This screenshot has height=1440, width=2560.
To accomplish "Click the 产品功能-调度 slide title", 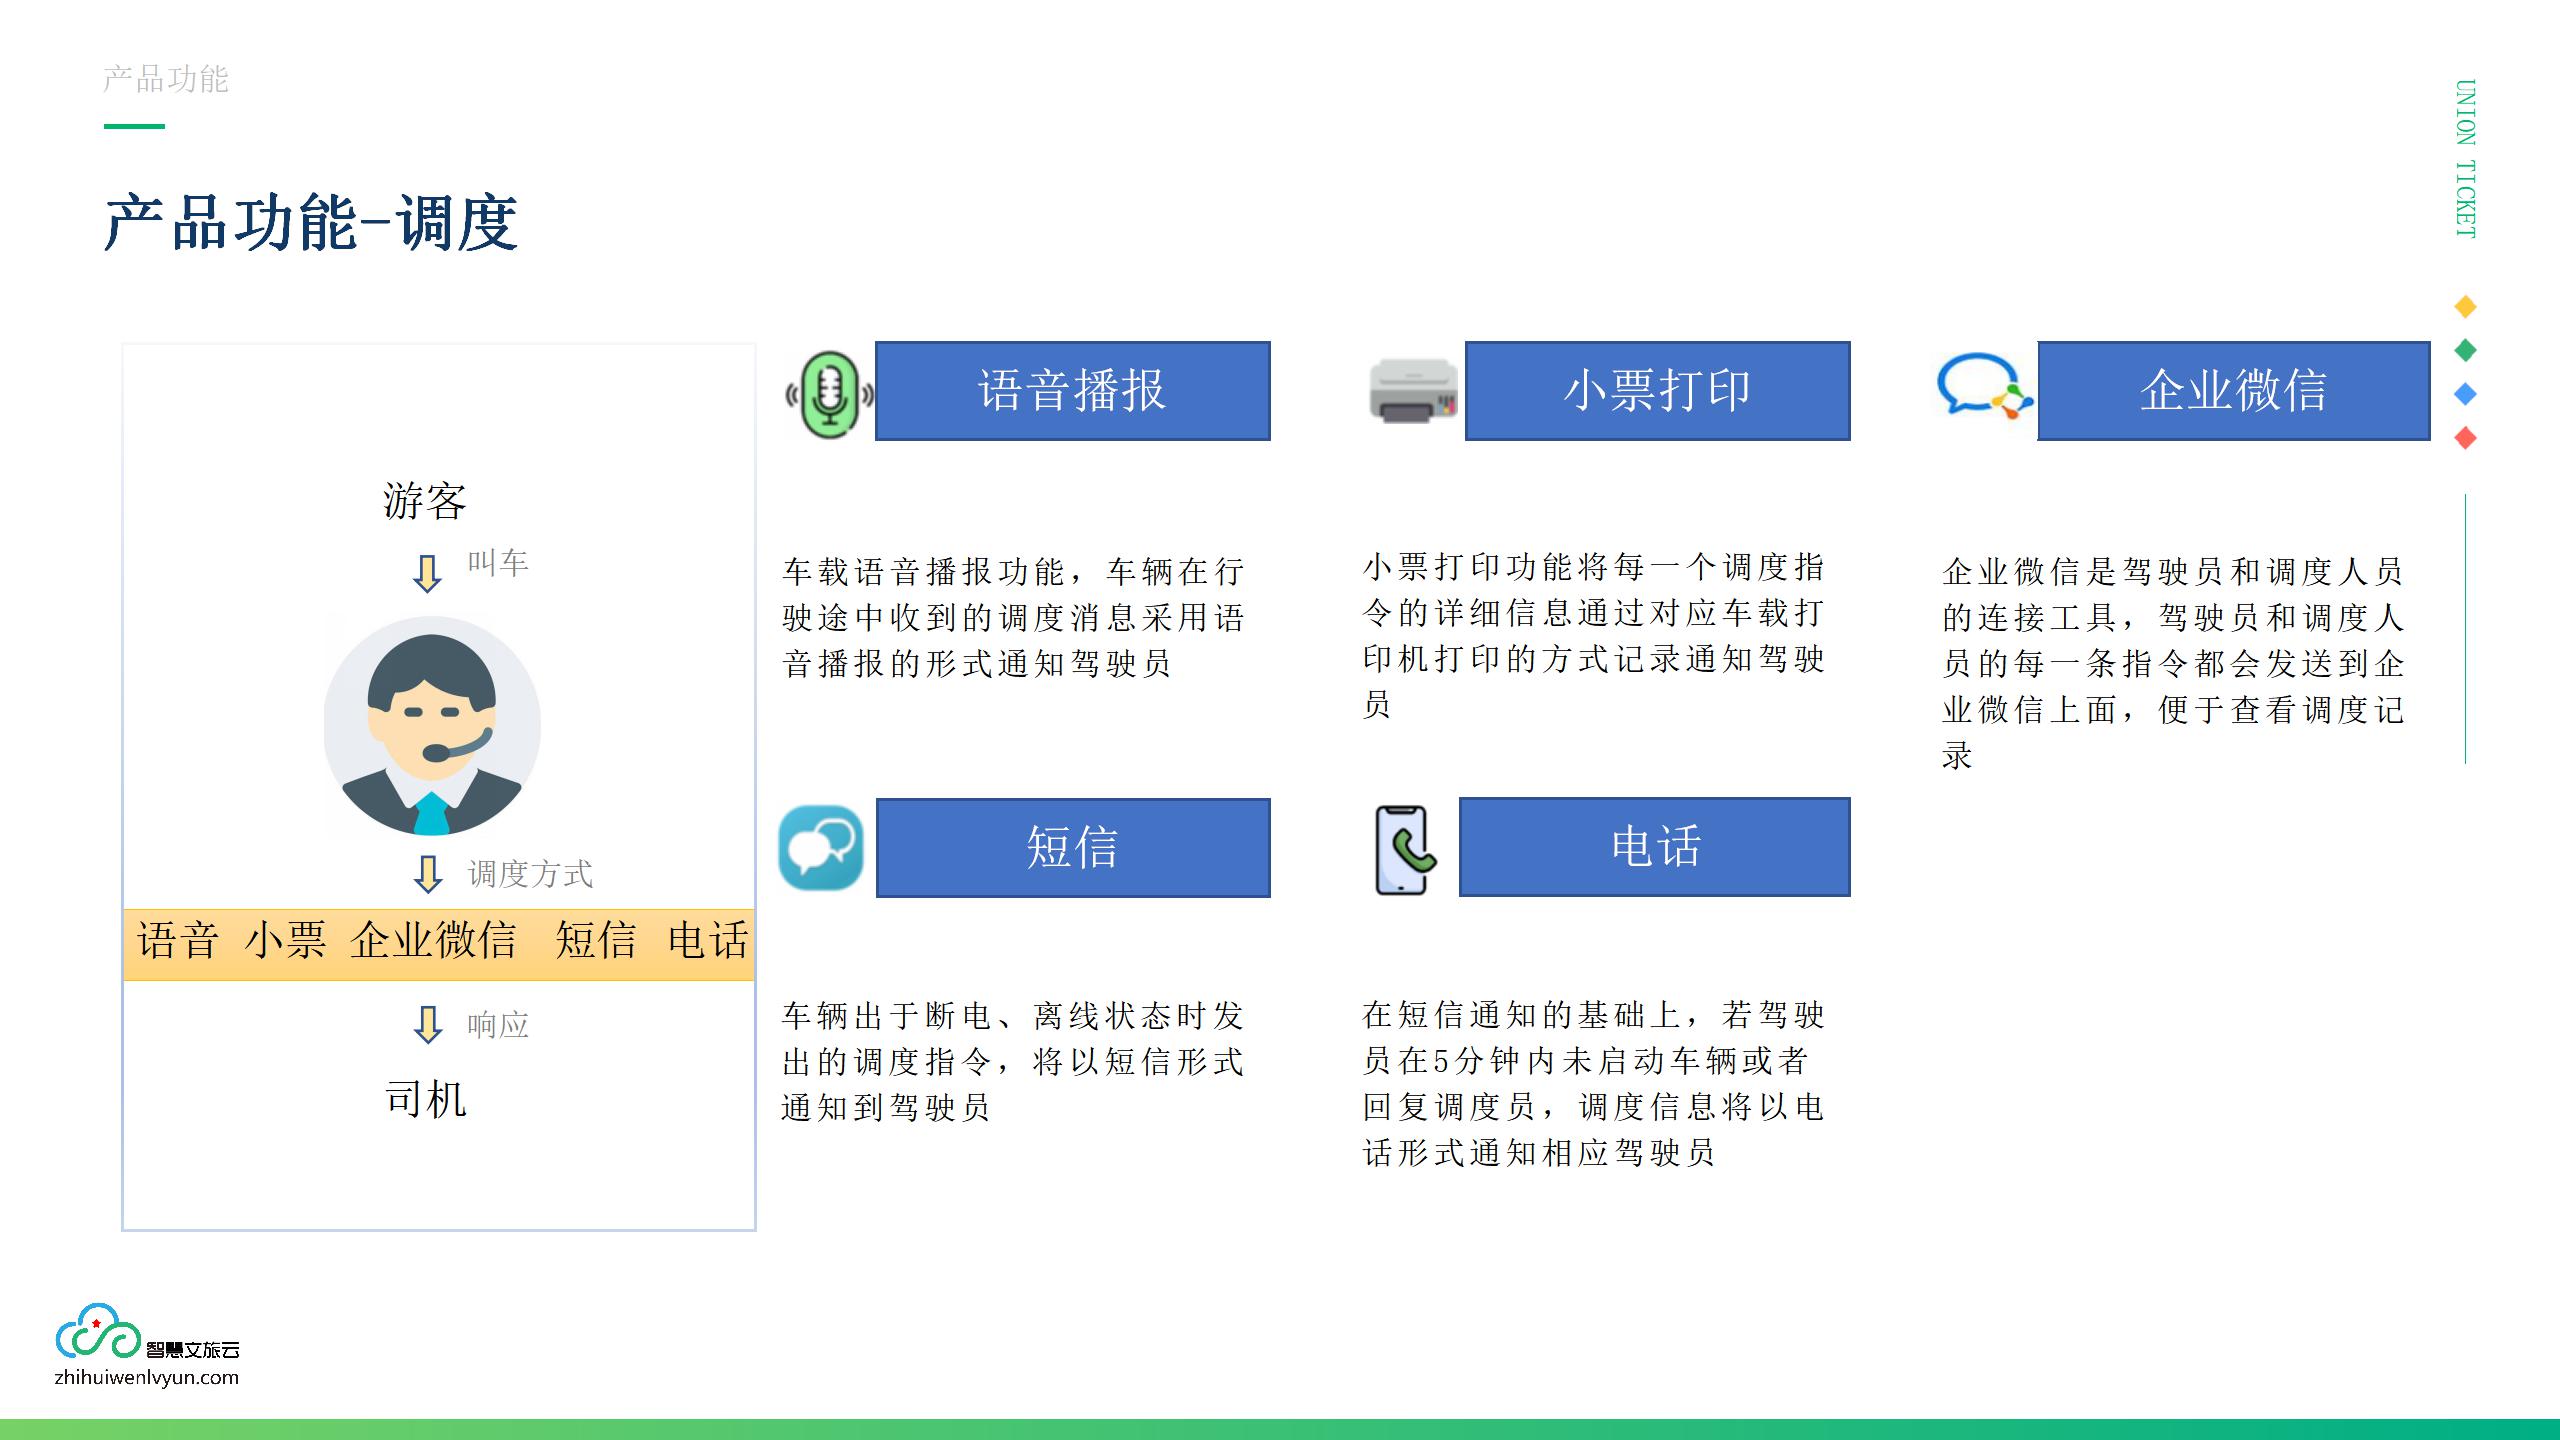I will pyautogui.click(x=311, y=223).
